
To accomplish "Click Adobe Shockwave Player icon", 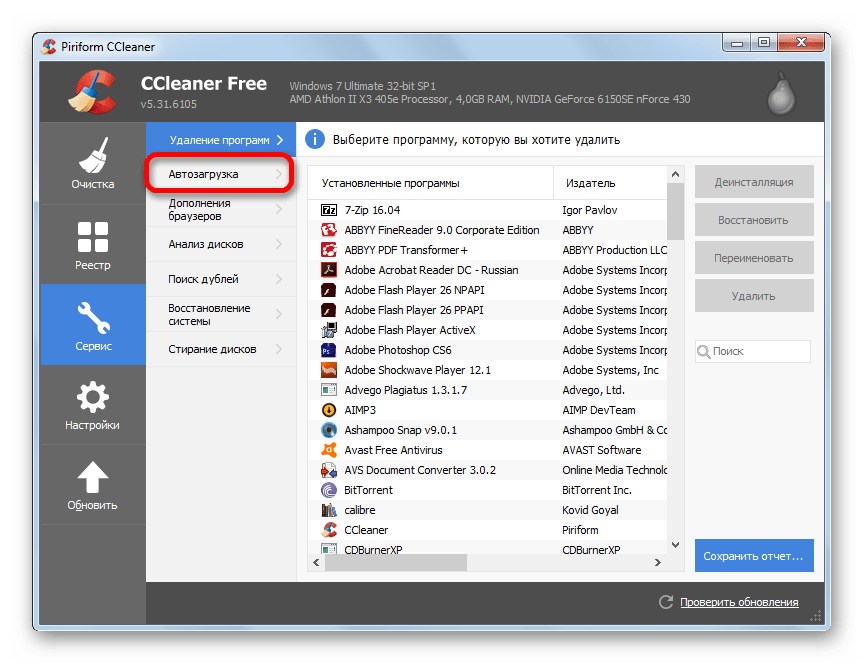I will click(329, 370).
